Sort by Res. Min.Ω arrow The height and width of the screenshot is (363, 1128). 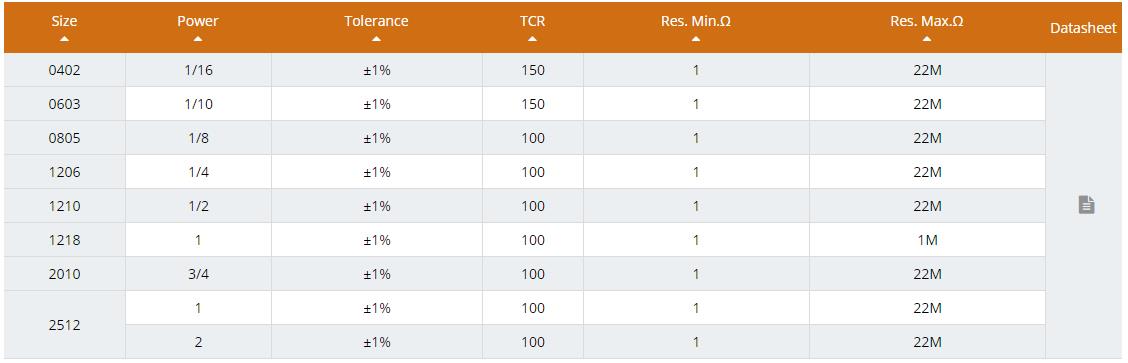pos(696,39)
